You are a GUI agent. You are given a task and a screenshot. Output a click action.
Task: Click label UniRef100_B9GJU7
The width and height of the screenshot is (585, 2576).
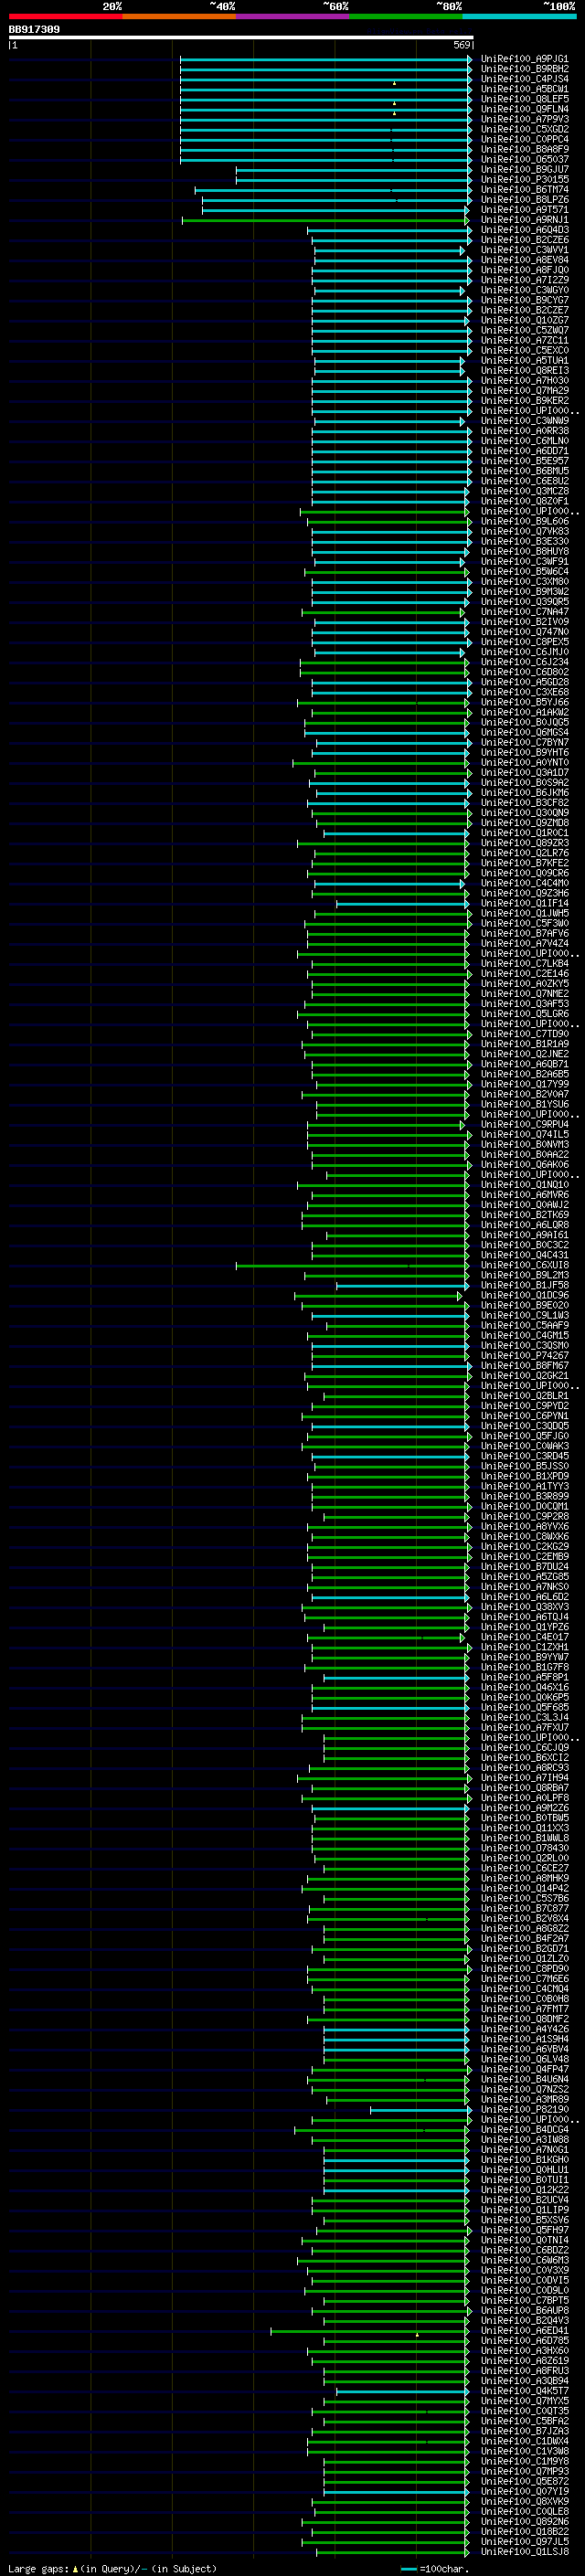pos(524,169)
